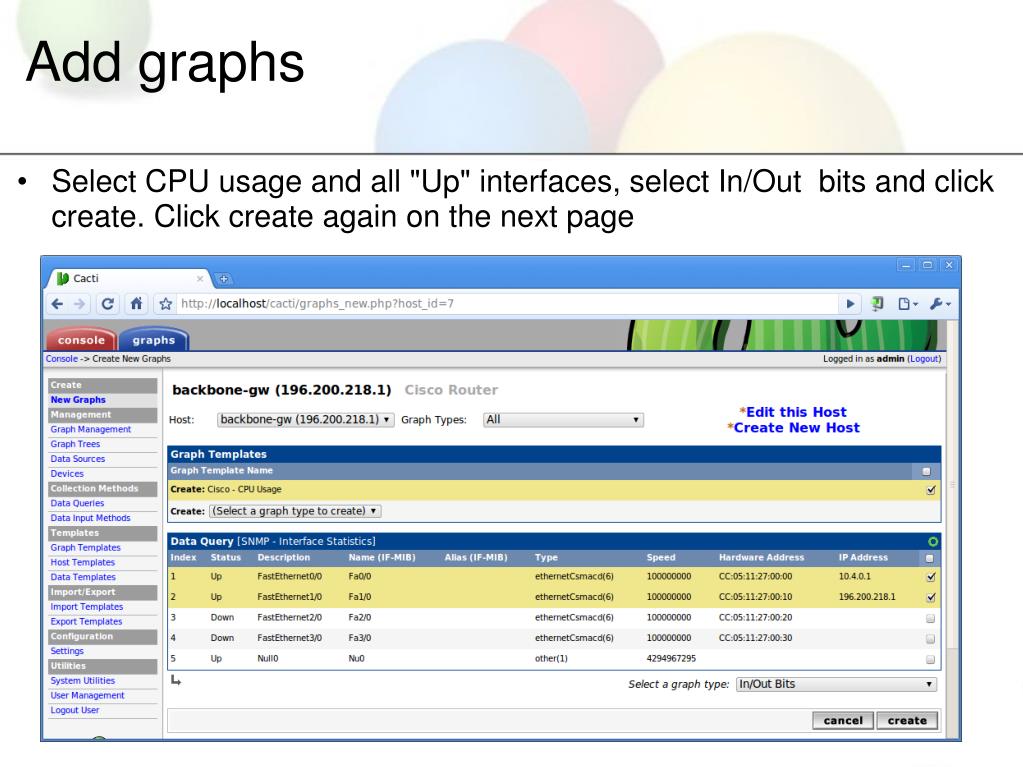
Task: Open the wrench settings menu
Action: 939,304
